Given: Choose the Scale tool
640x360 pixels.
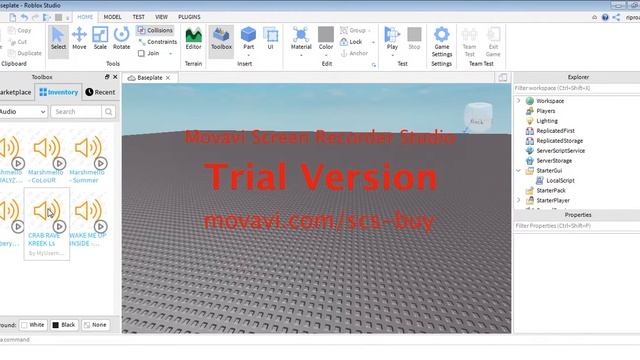Looking at the screenshot, I should [x=100, y=39].
